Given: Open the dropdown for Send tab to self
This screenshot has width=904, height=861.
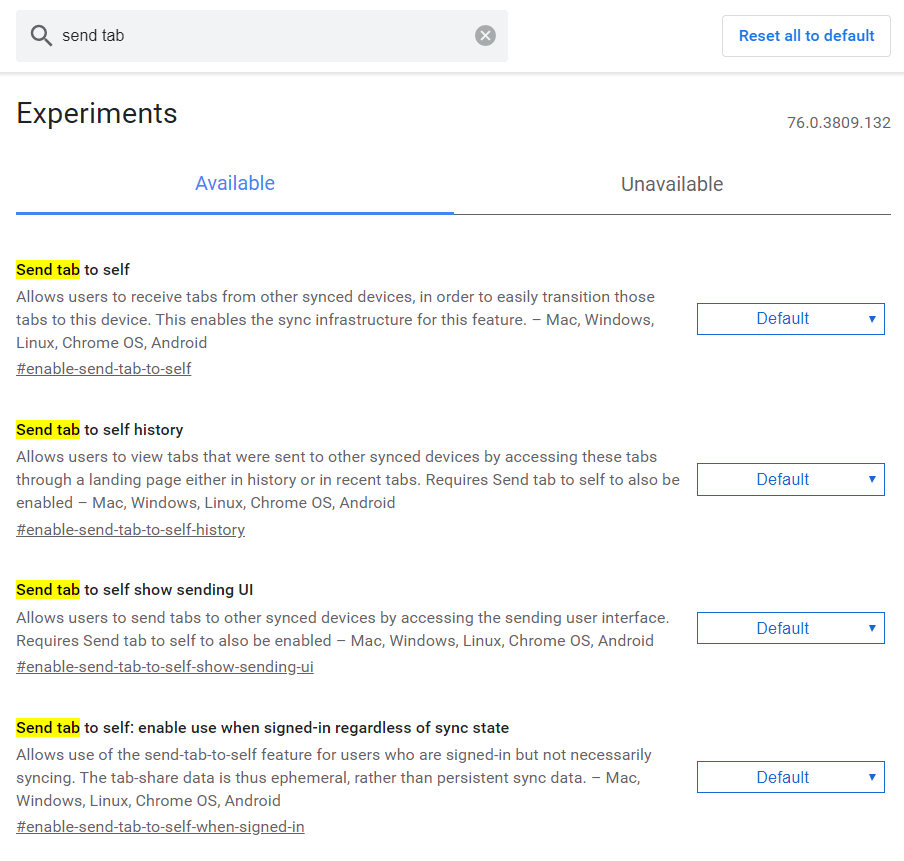Looking at the screenshot, I should point(790,319).
